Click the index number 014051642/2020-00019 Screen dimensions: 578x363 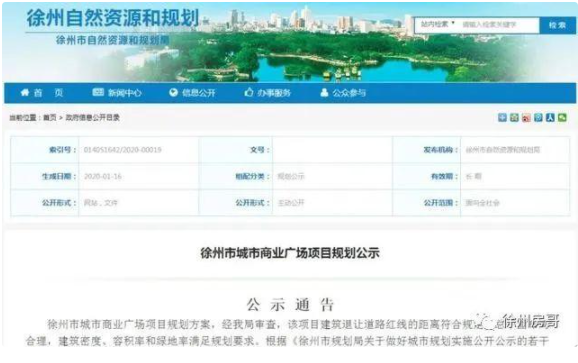click(x=122, y=150)
